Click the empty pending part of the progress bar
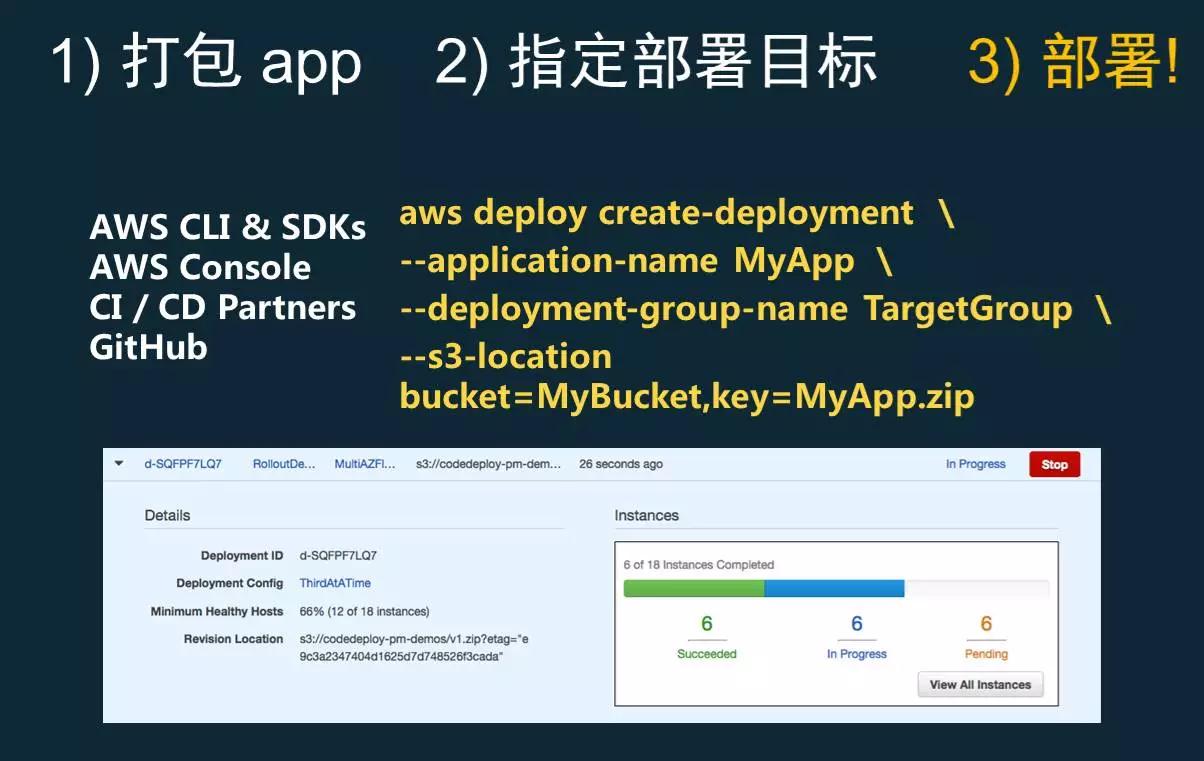1204x761 pixels. [x=977, y=588]
